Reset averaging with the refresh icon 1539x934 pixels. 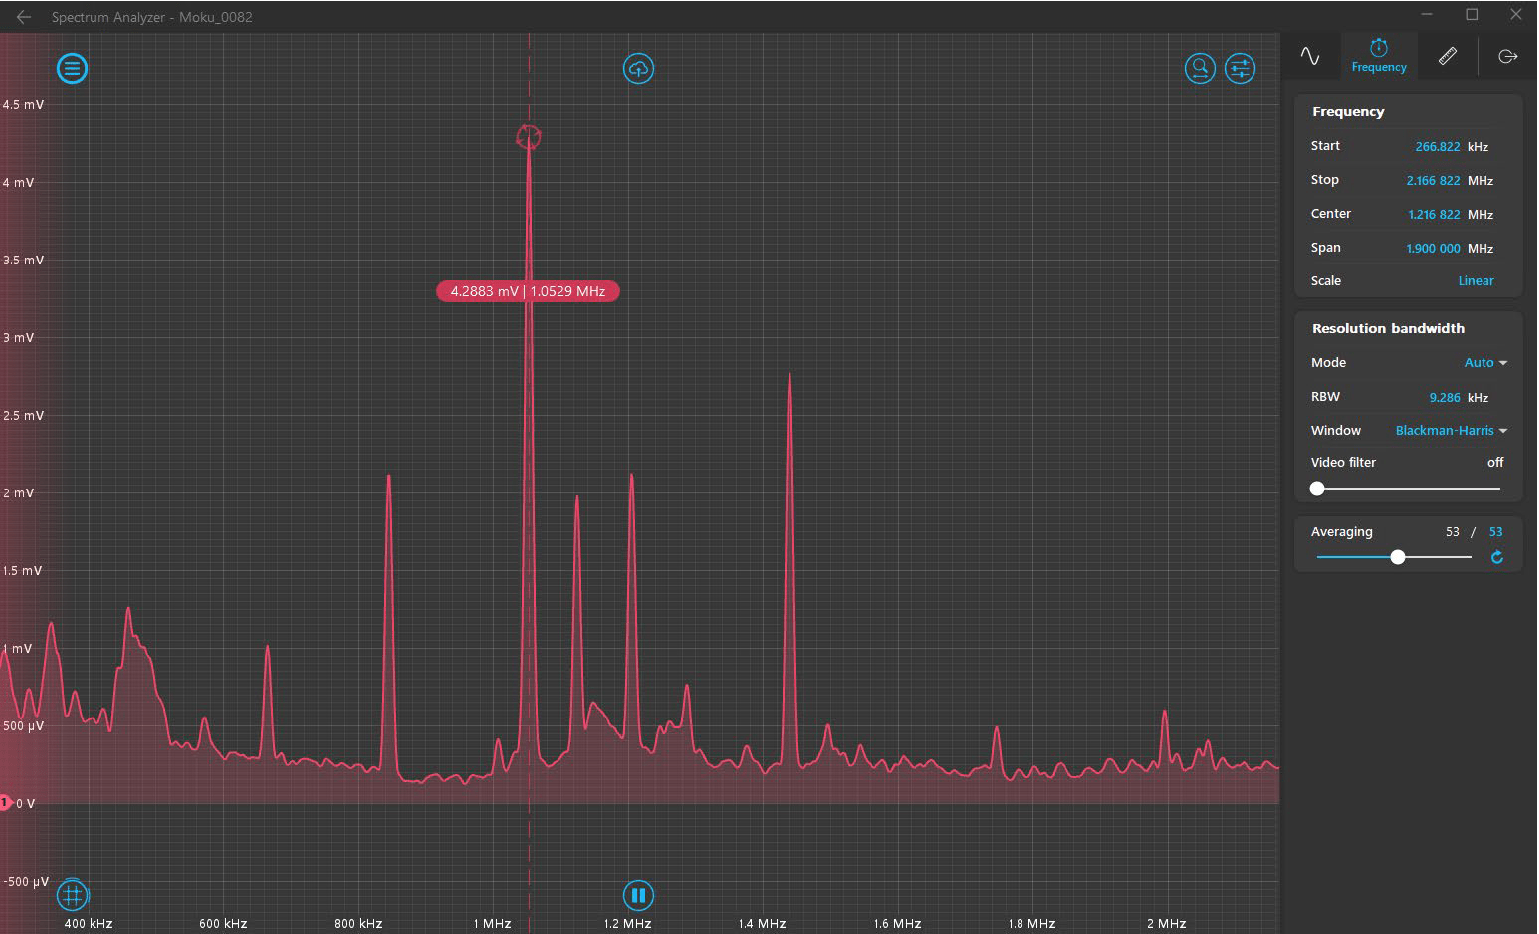coord(1497,557)
